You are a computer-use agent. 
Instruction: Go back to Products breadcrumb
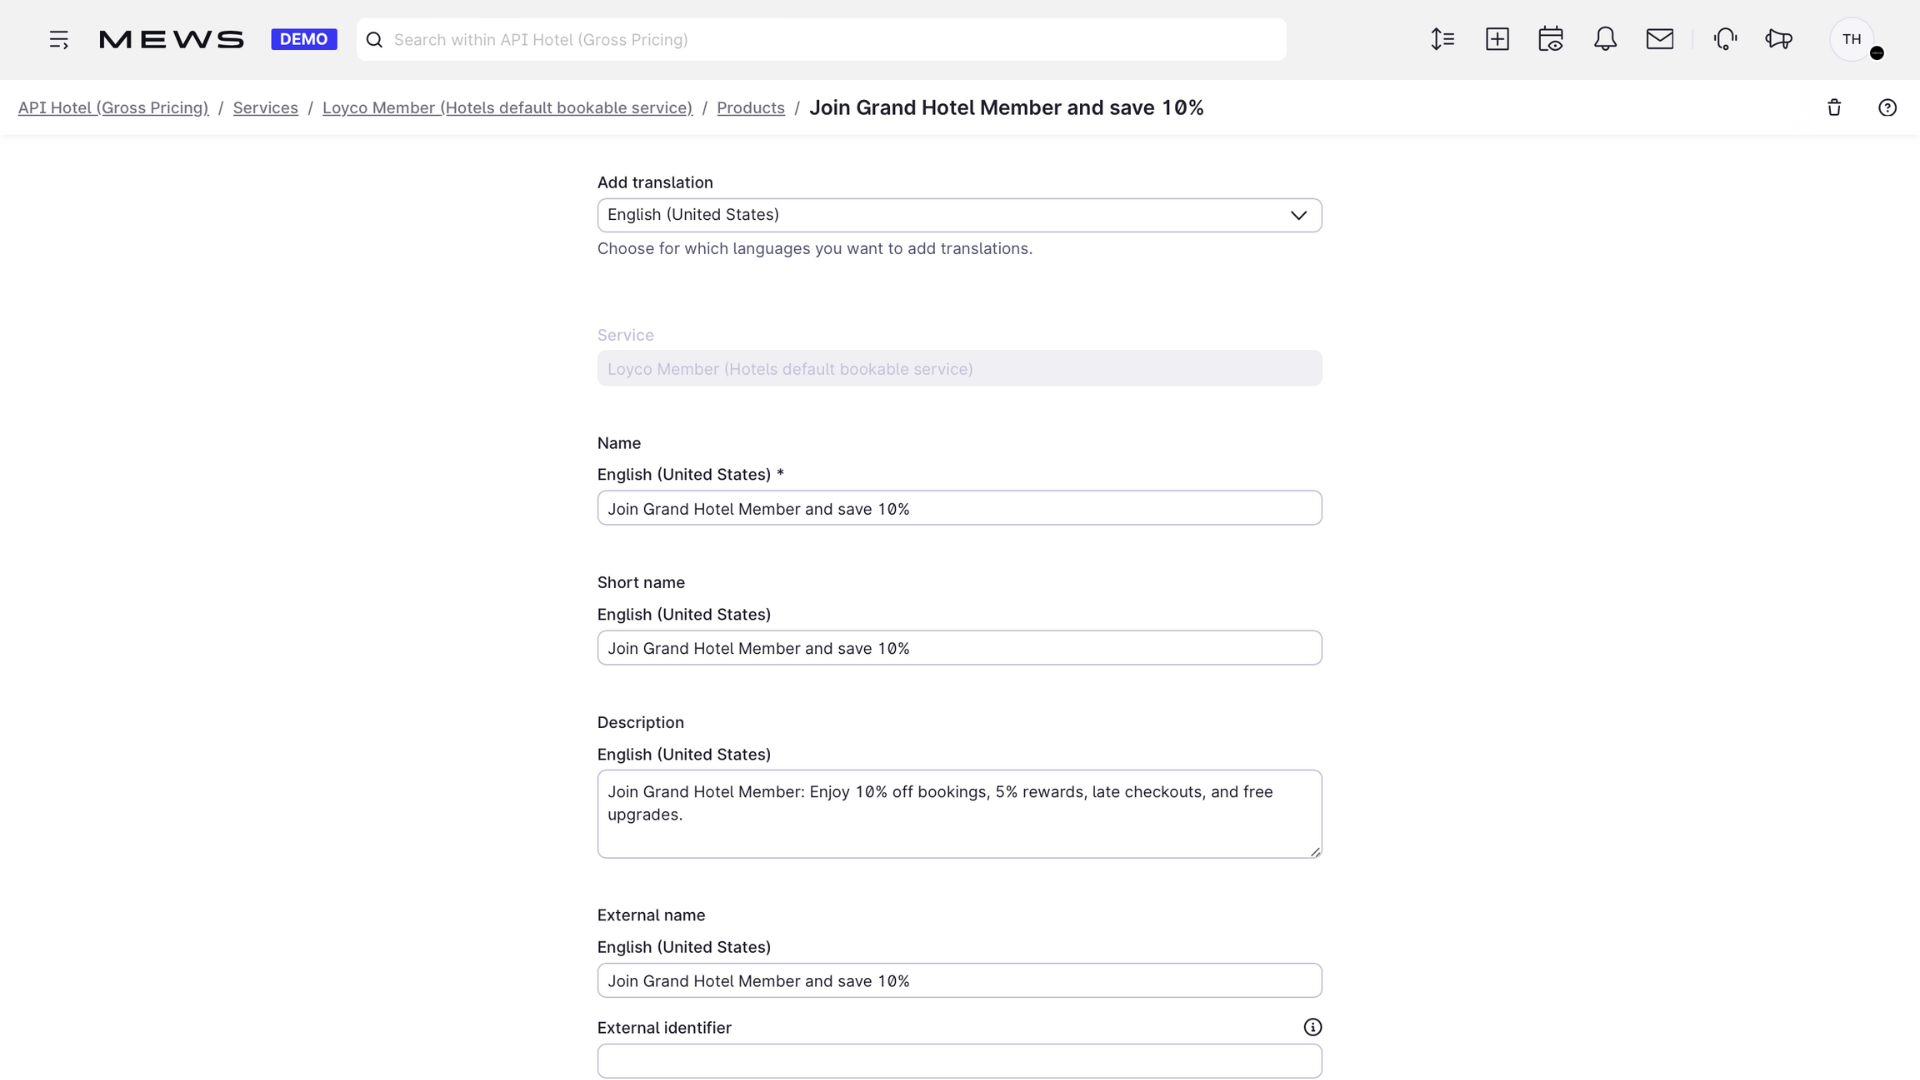pos(750,108)
